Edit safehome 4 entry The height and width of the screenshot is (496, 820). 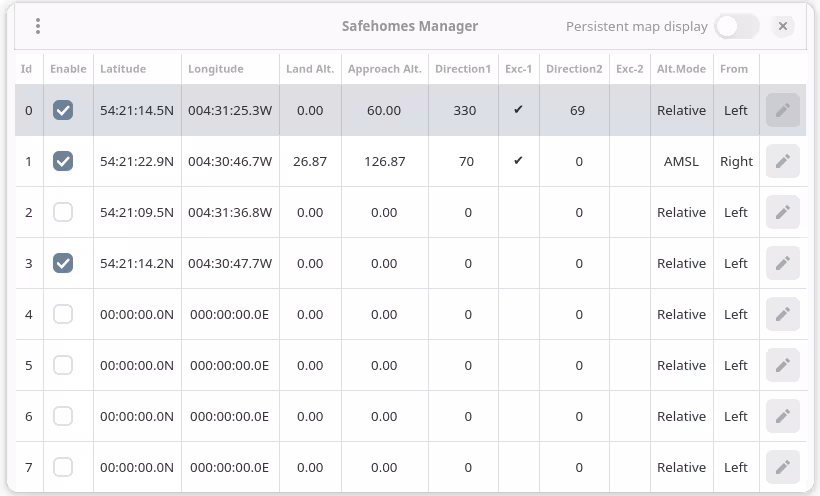point(782,314)
